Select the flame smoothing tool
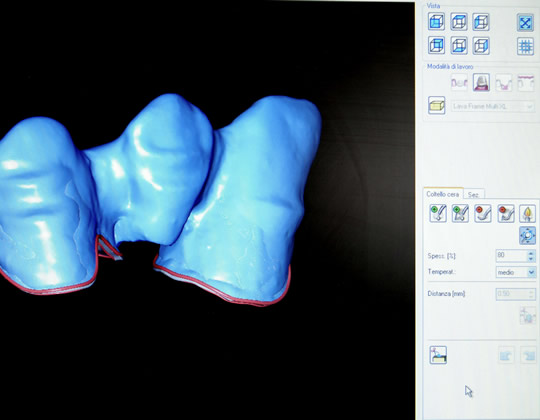 (x=528, y=213)
